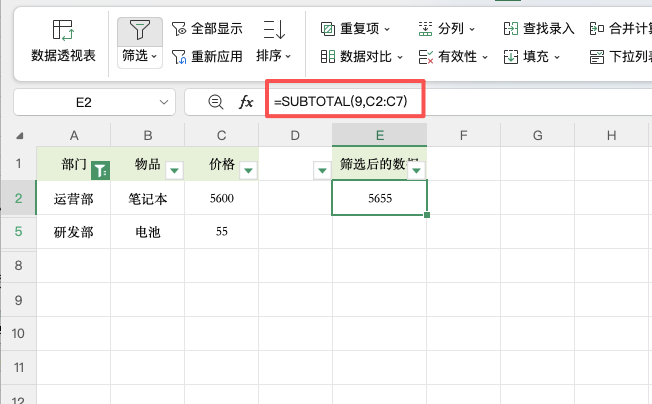
Task: Click cell containing 运营部
Action: click(74, 198)
